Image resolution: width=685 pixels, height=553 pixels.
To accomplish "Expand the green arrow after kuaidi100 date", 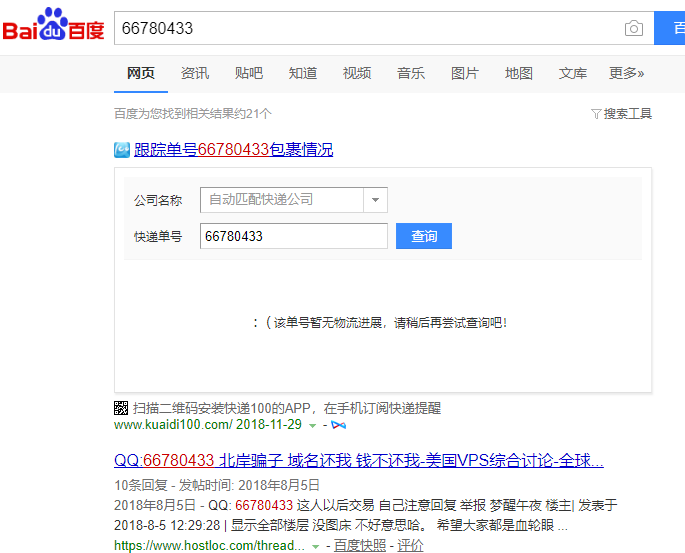I will (x=312, y=425).
